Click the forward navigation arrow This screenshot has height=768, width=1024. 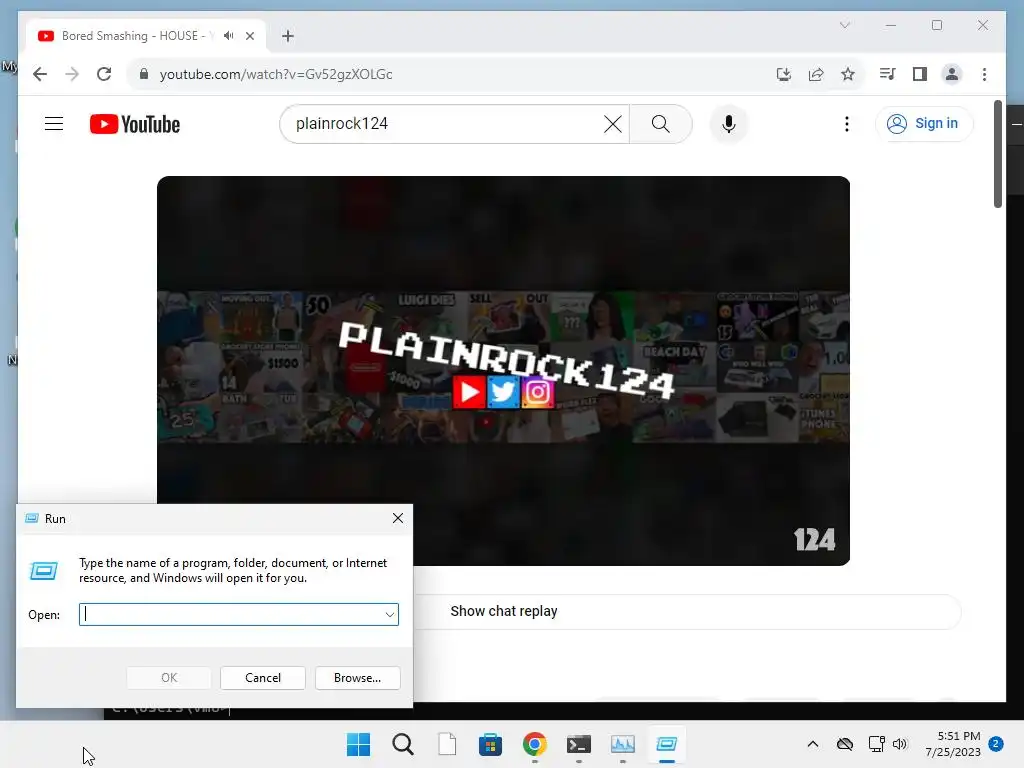pyautogui.click(x=72, y=74)
